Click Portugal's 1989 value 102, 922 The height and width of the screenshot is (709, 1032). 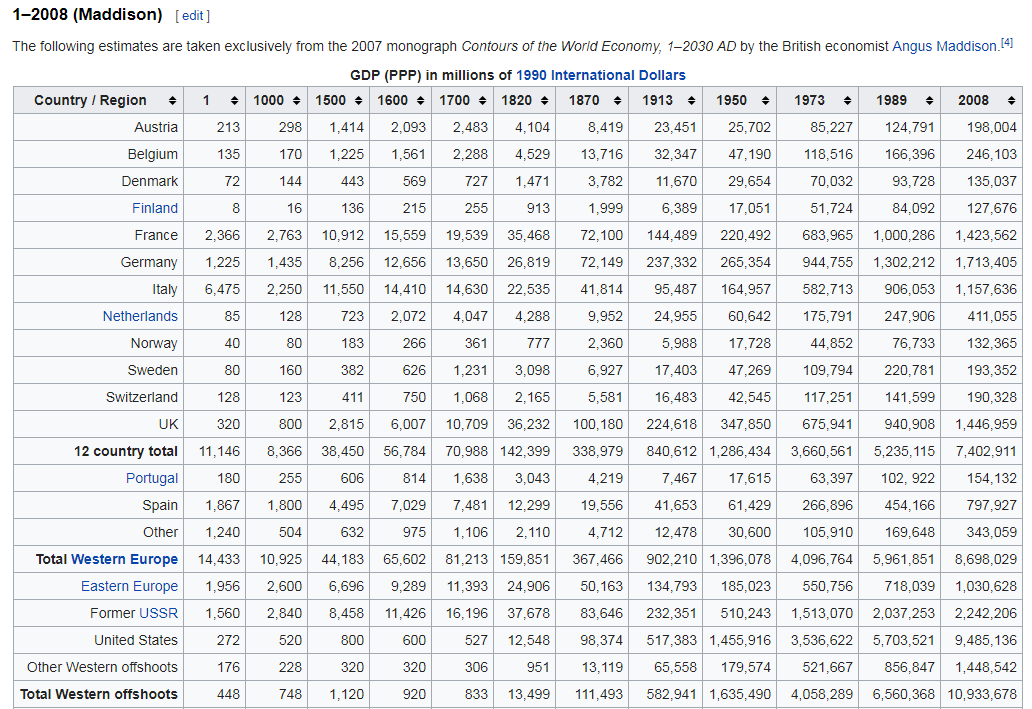click(x=908, y=478)
